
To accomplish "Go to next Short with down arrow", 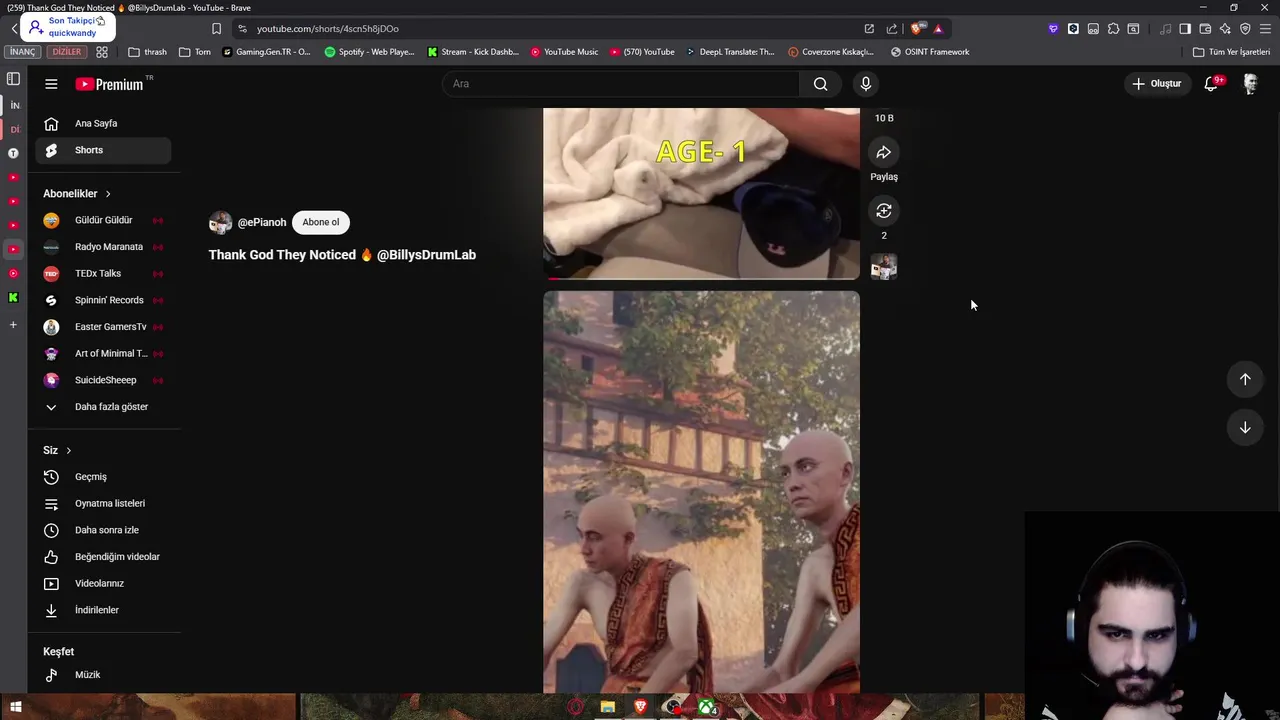I will 1245,427.
